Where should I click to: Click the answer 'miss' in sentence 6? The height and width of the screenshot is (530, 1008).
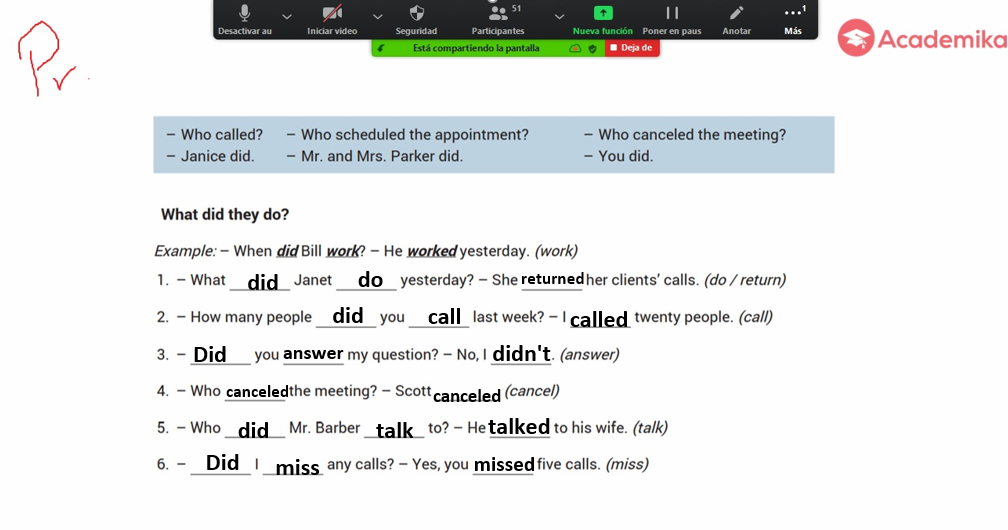click(x=297, y=468)
